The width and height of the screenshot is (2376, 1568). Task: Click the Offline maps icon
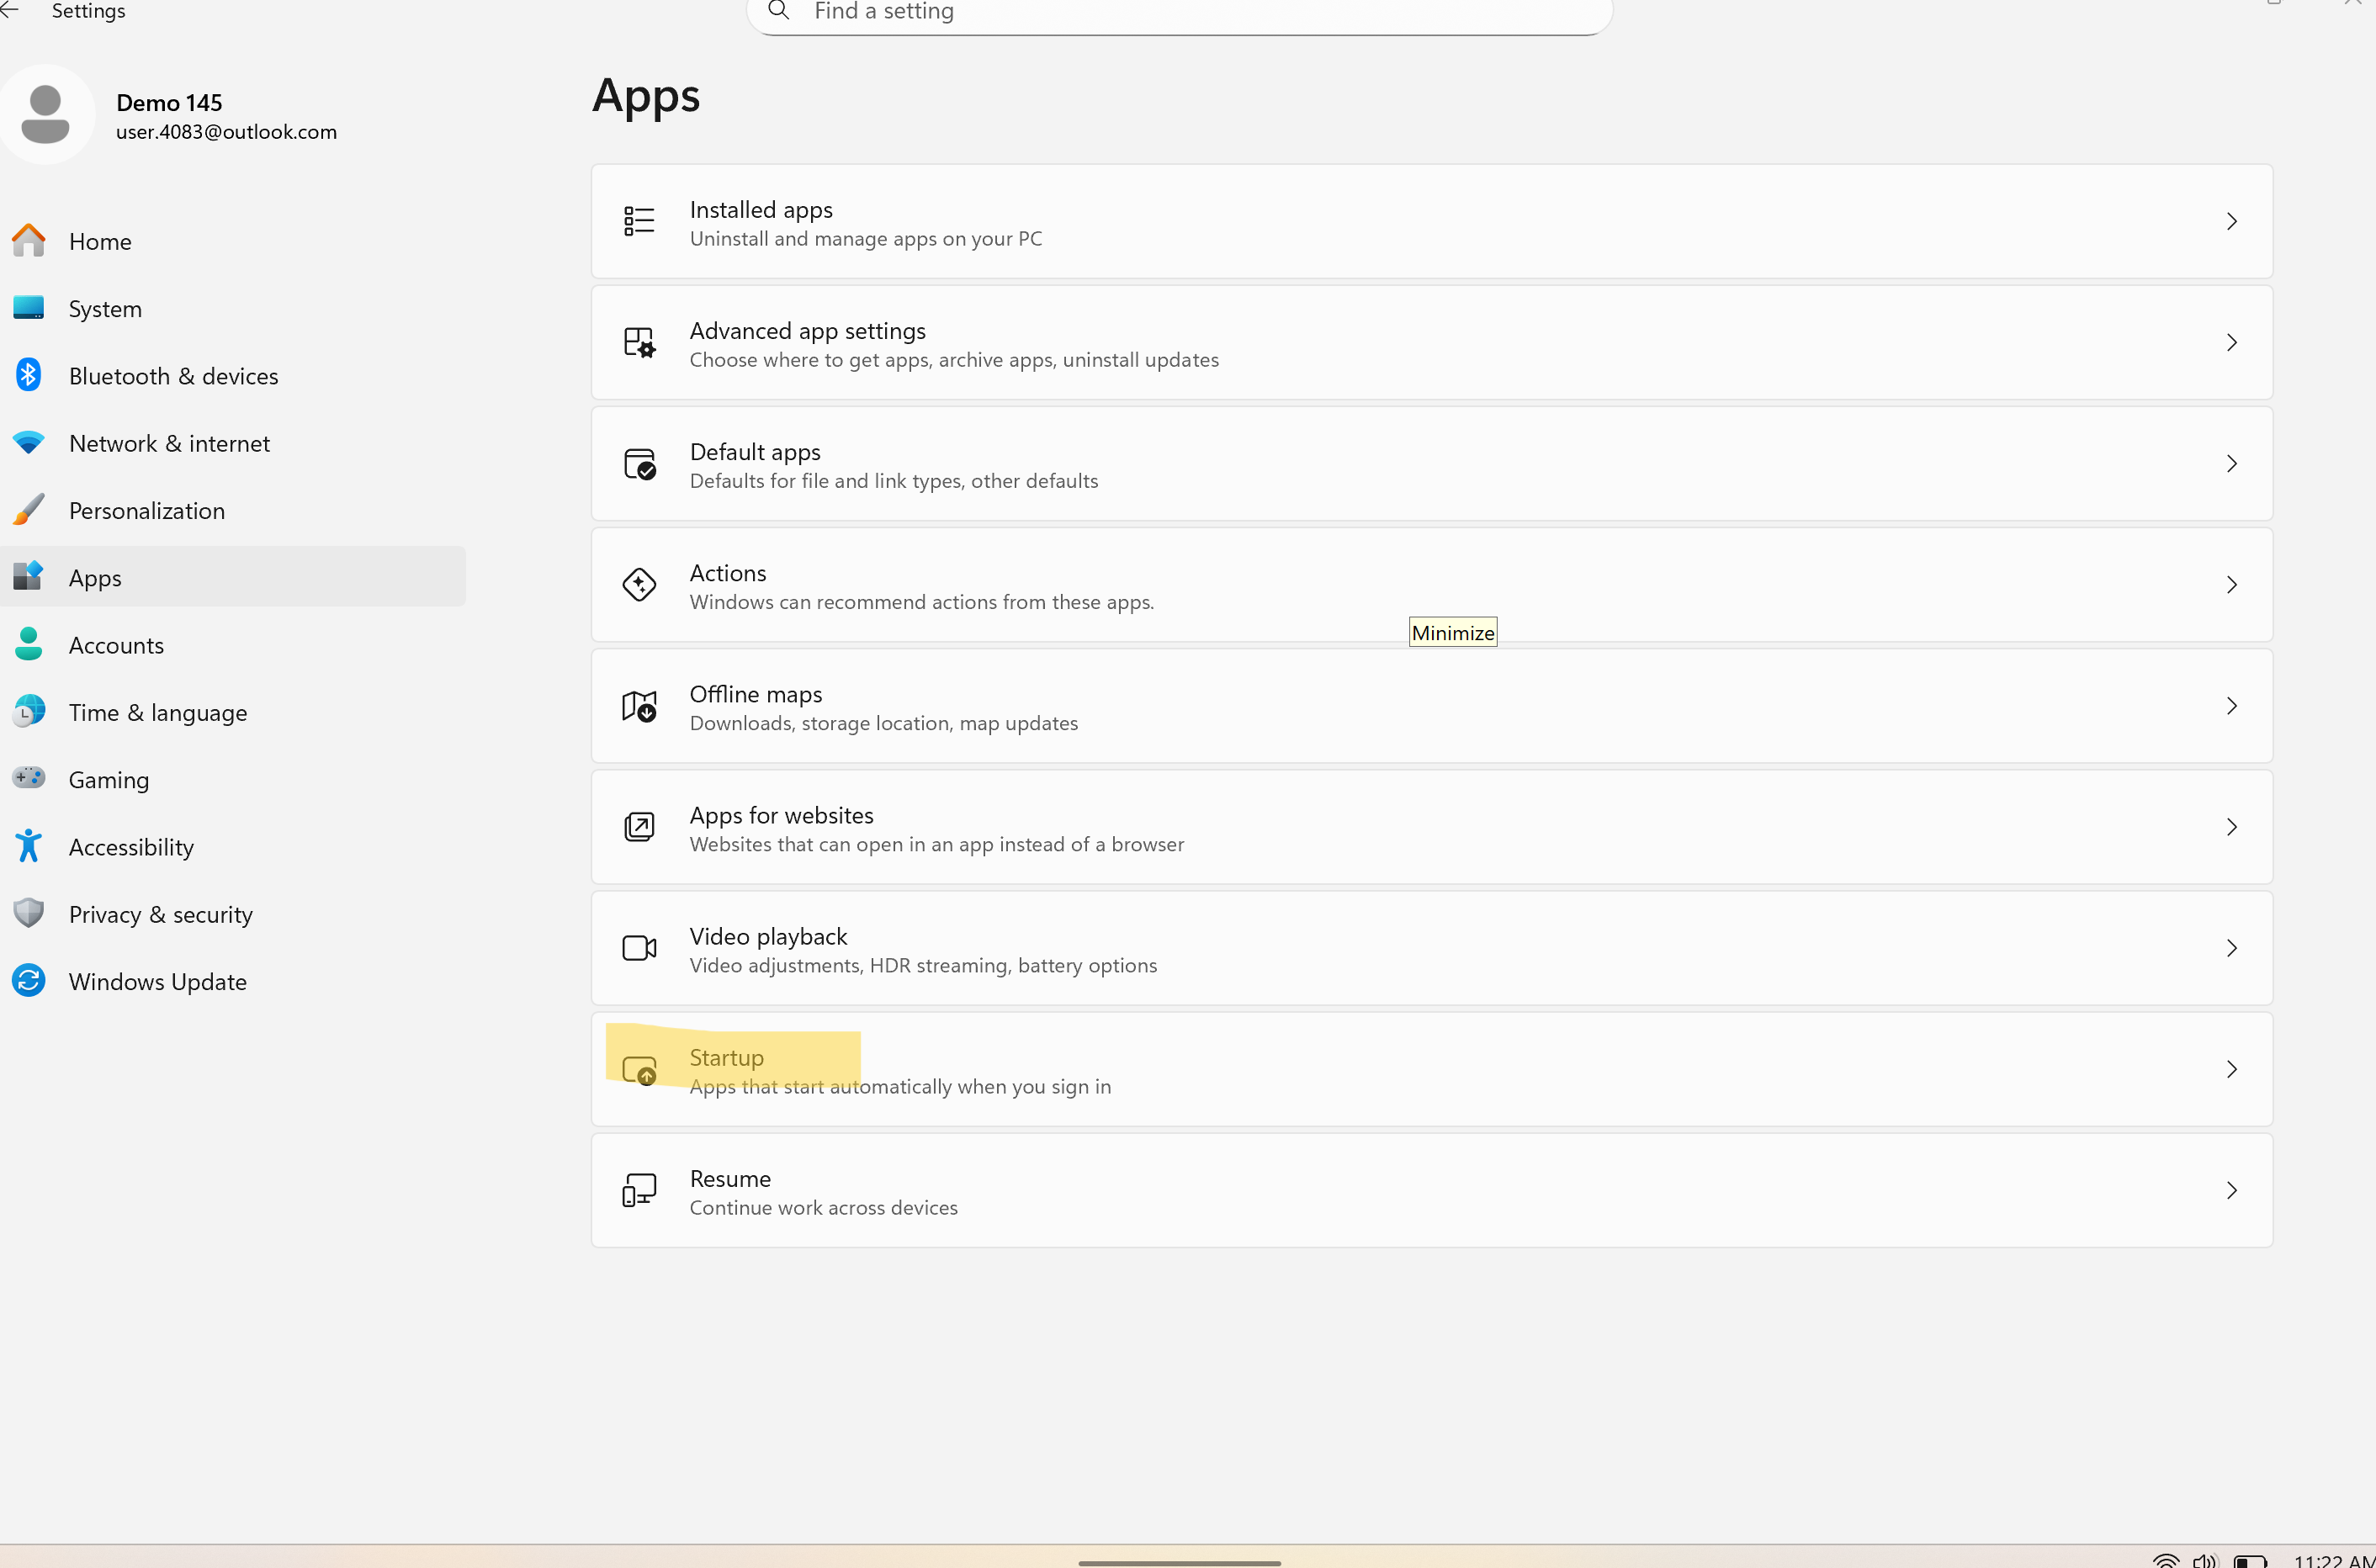pyautogui.click(x=639, y=706)
